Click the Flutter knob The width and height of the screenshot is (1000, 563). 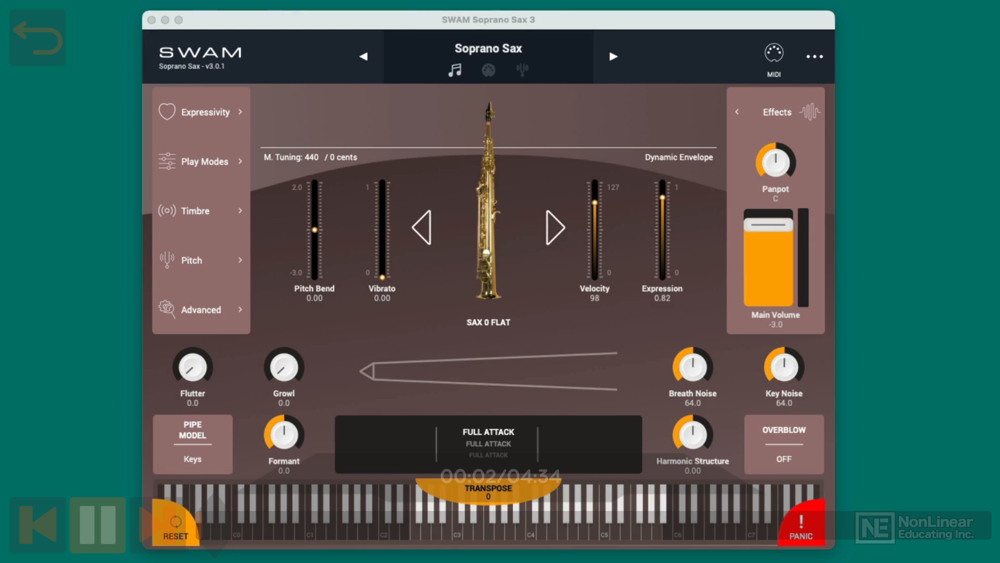point(193,367)
